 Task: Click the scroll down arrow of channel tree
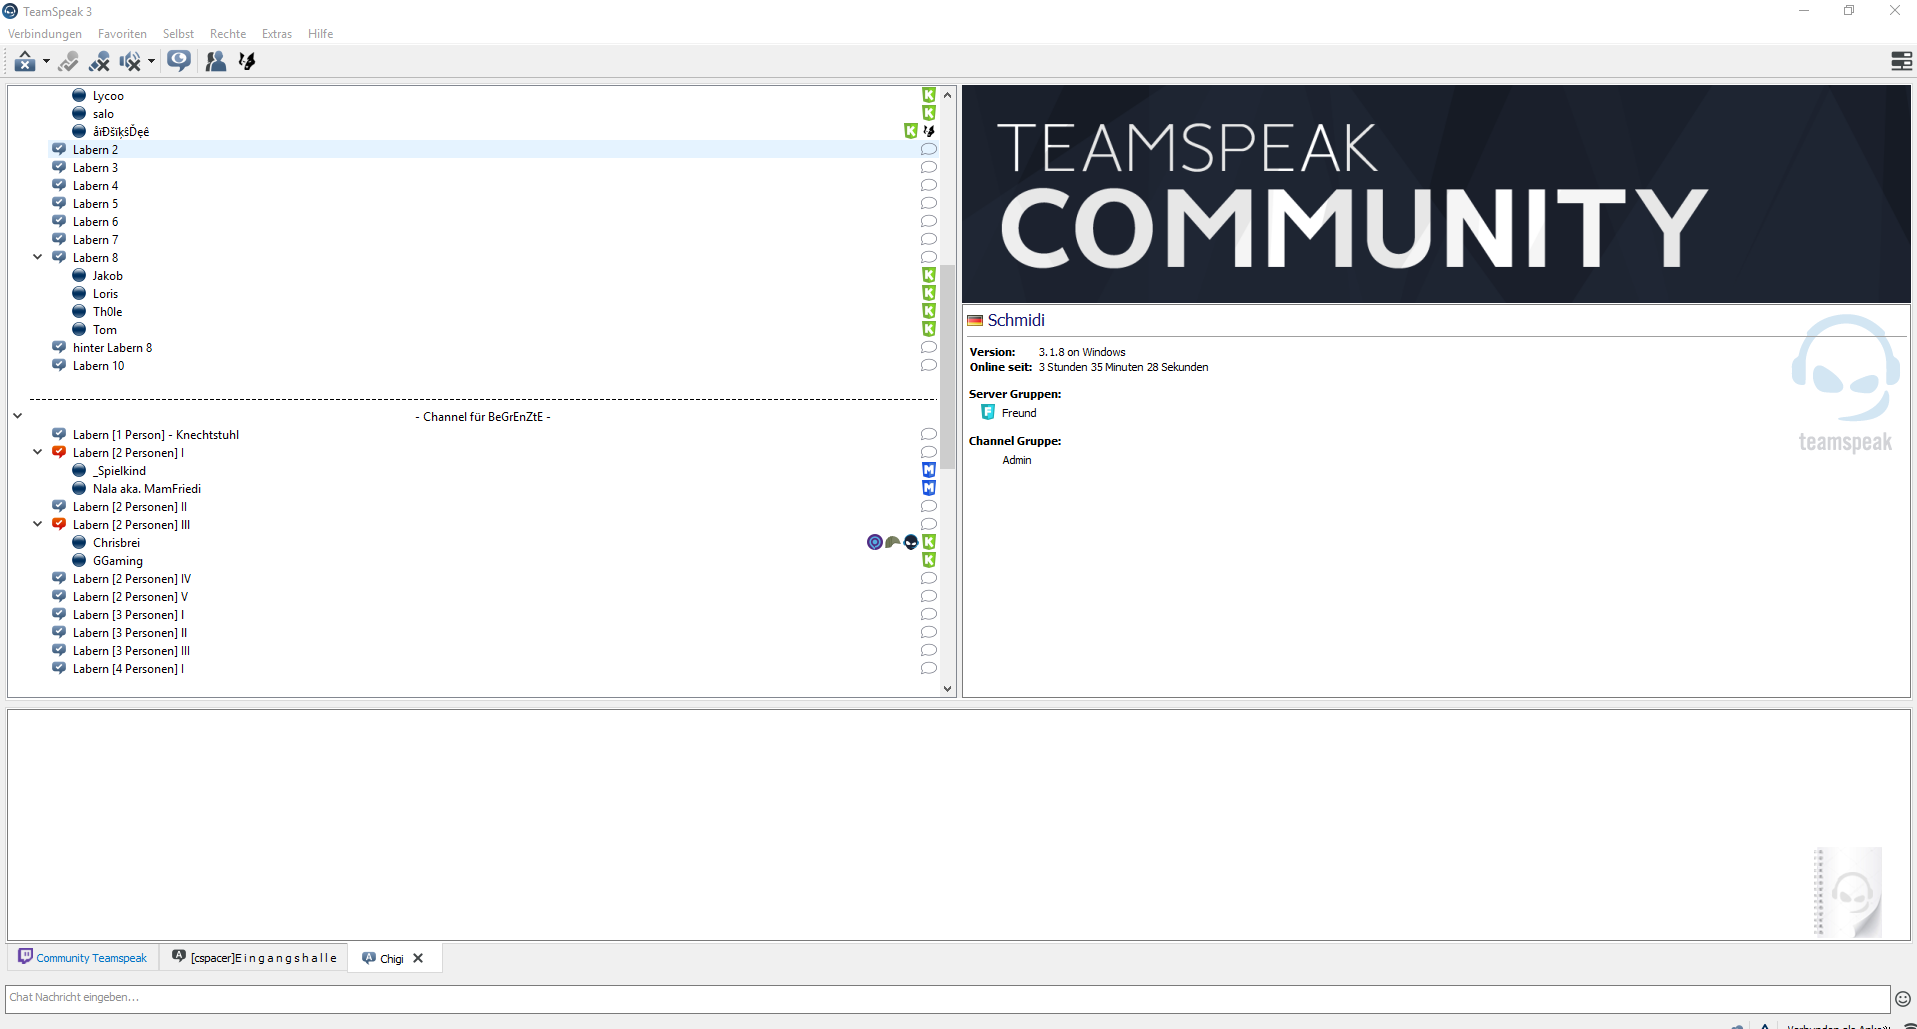coord(947,688)
